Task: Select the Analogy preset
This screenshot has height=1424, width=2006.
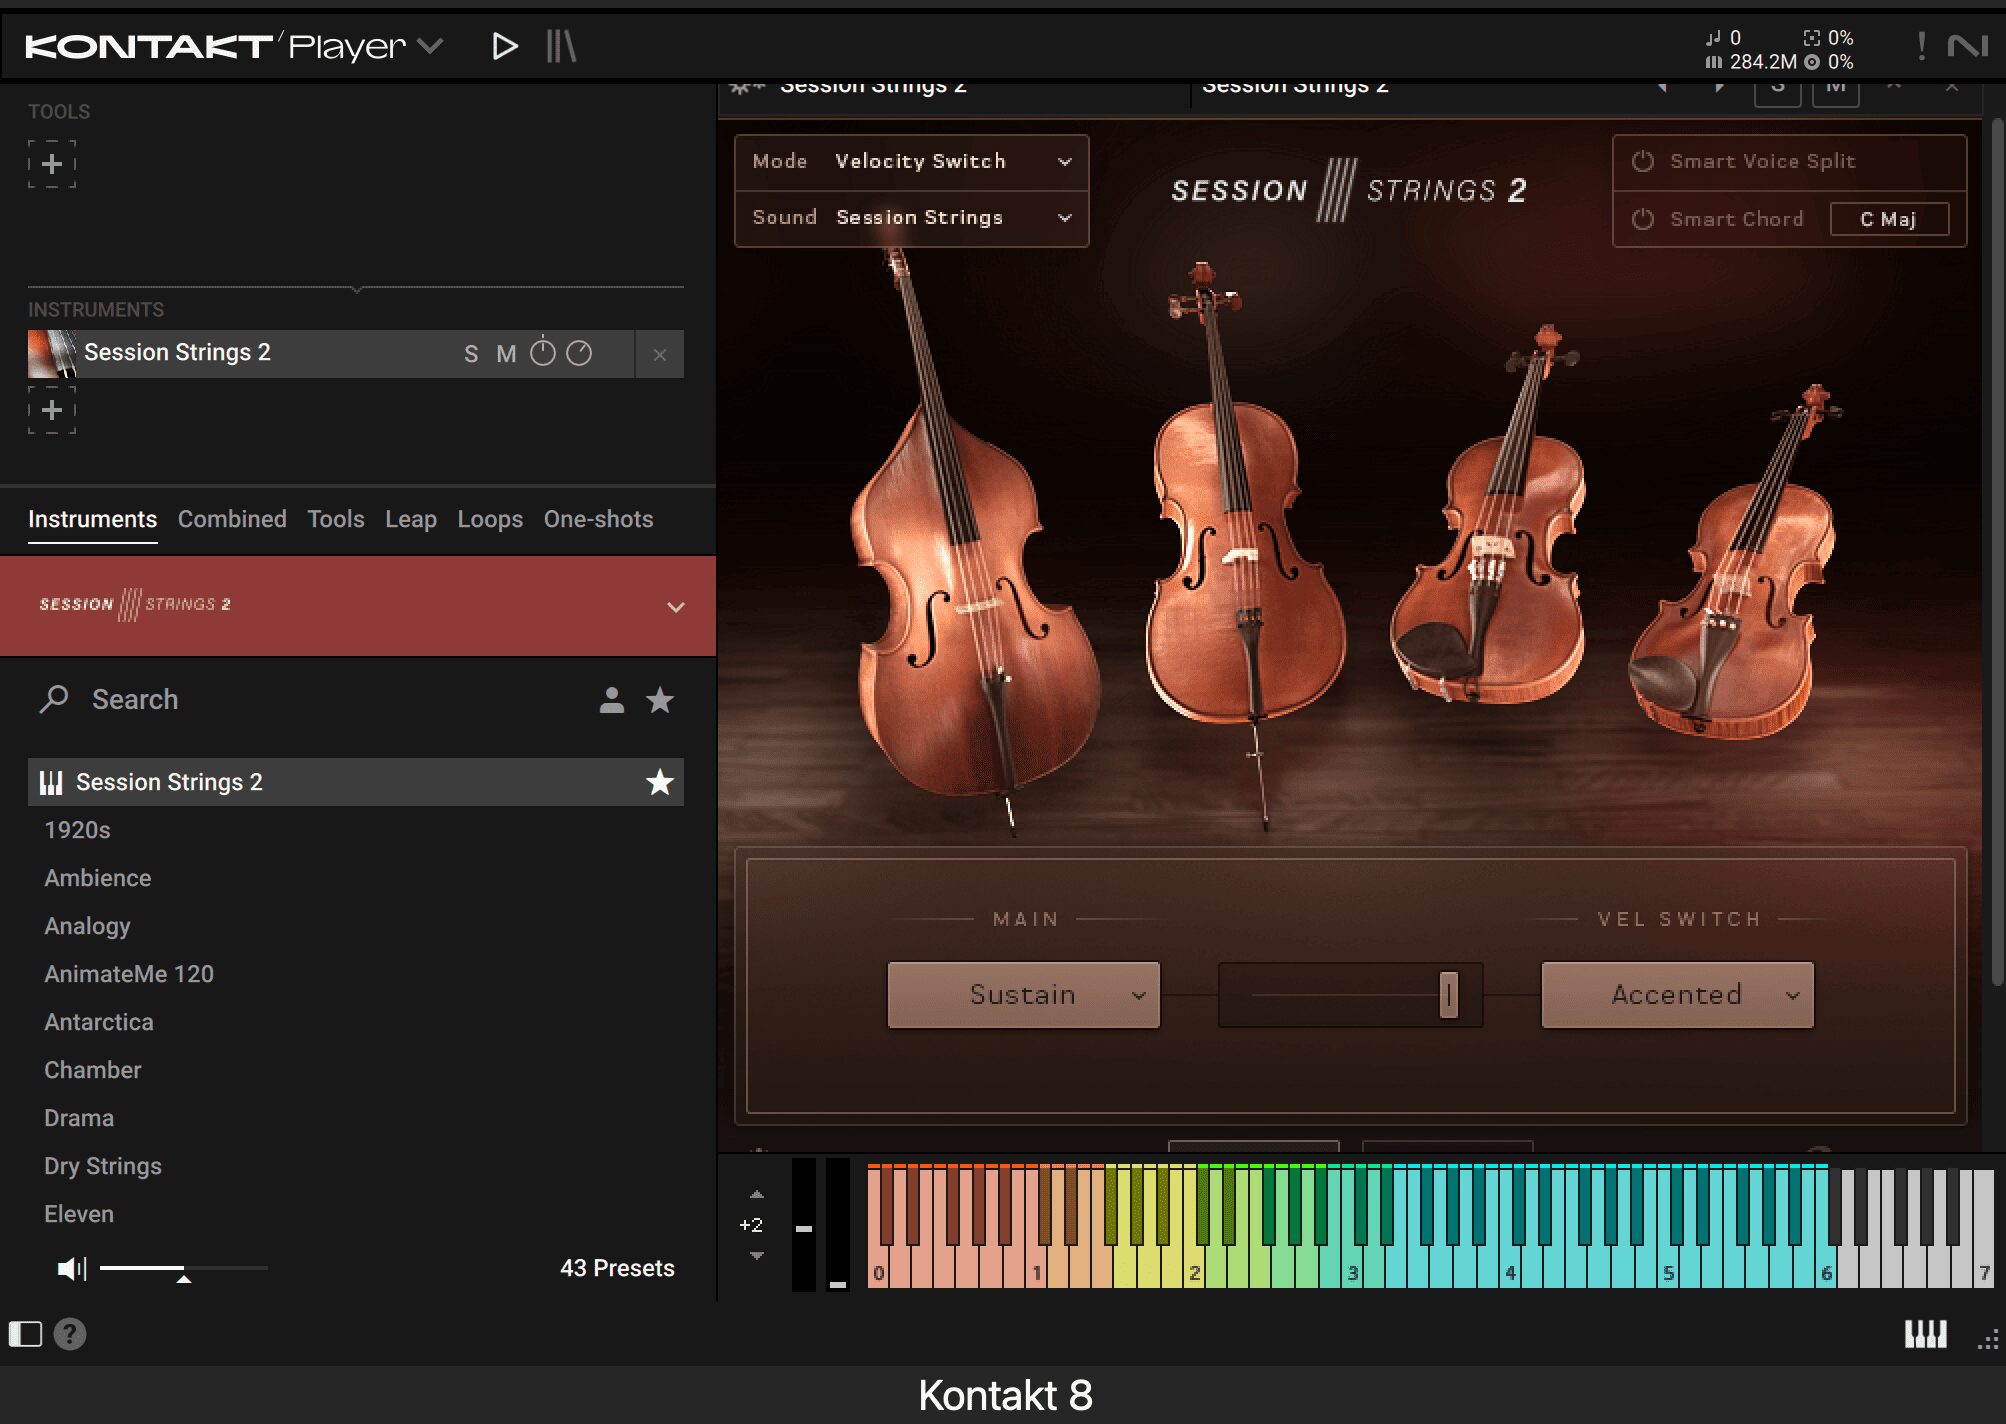Action: (x=87, y=926)
